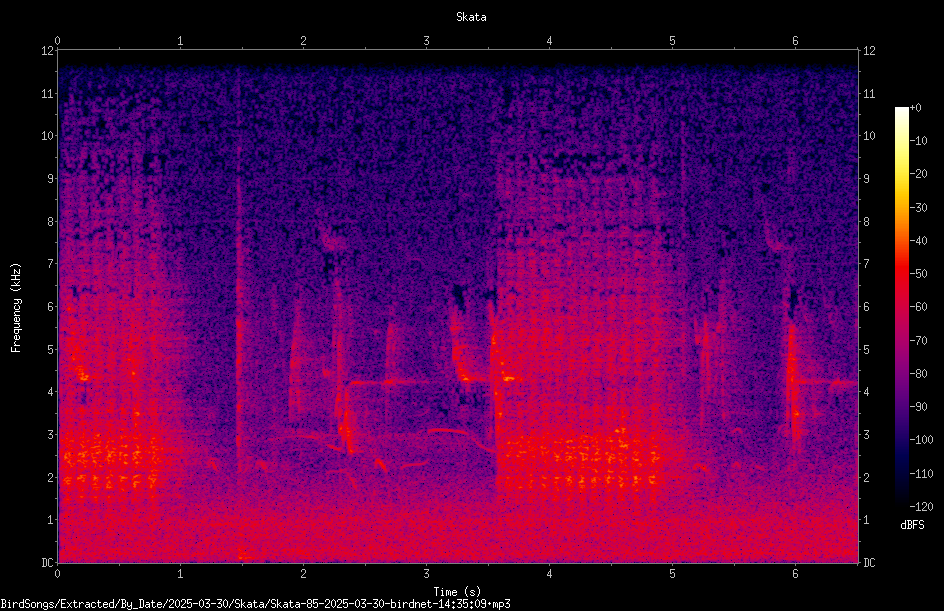
Task: Click the "dBFS" label under the color scale
Action: pyautogui.click(x=912, y=525)
